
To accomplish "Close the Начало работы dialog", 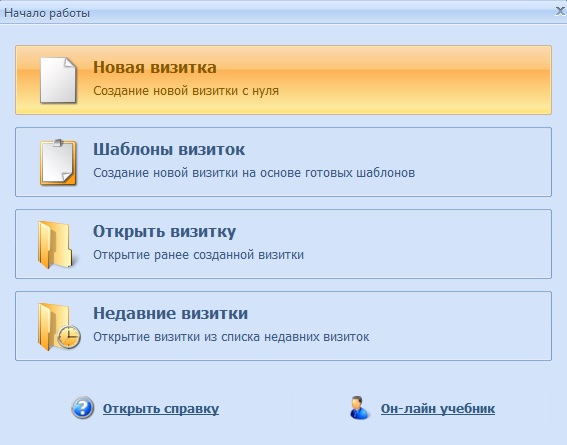I will [560, 12].
